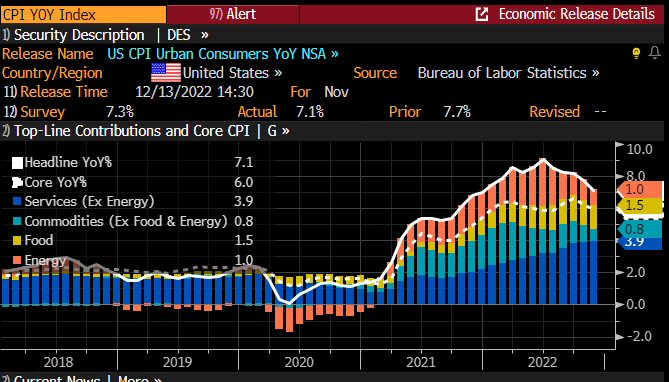Click the yellow 1.5 axis value tag
669x382 pixels.
640,205
